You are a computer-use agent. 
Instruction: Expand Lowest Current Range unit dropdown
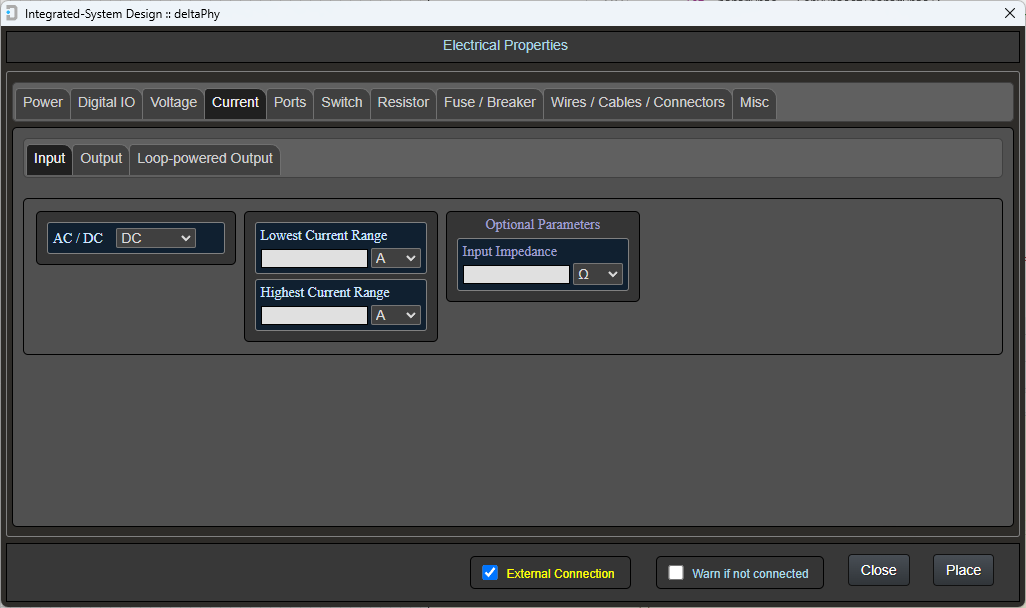tap(396, 258)
